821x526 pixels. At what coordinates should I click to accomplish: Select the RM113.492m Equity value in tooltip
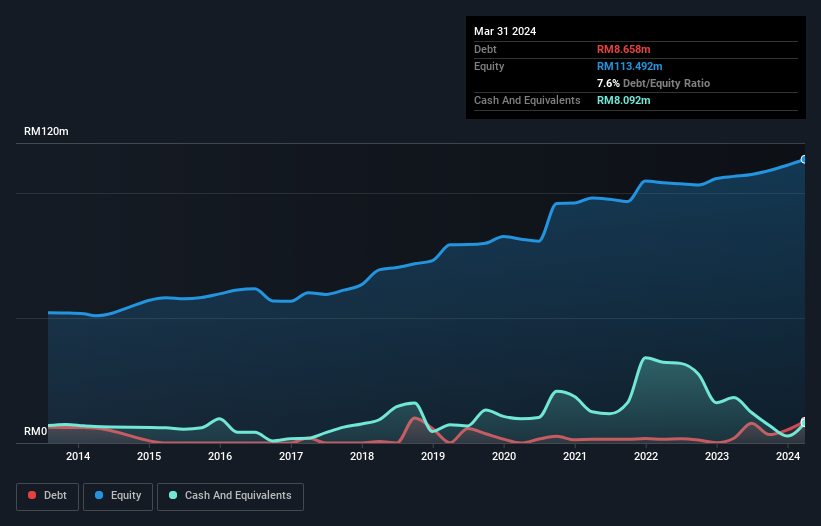(x=632, y=66)
